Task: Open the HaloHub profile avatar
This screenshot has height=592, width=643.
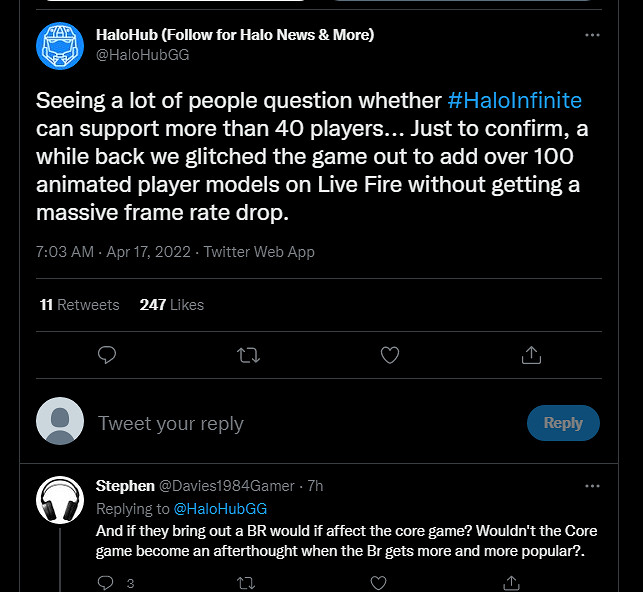Action: pyautogui.click(x=60, y=45)
